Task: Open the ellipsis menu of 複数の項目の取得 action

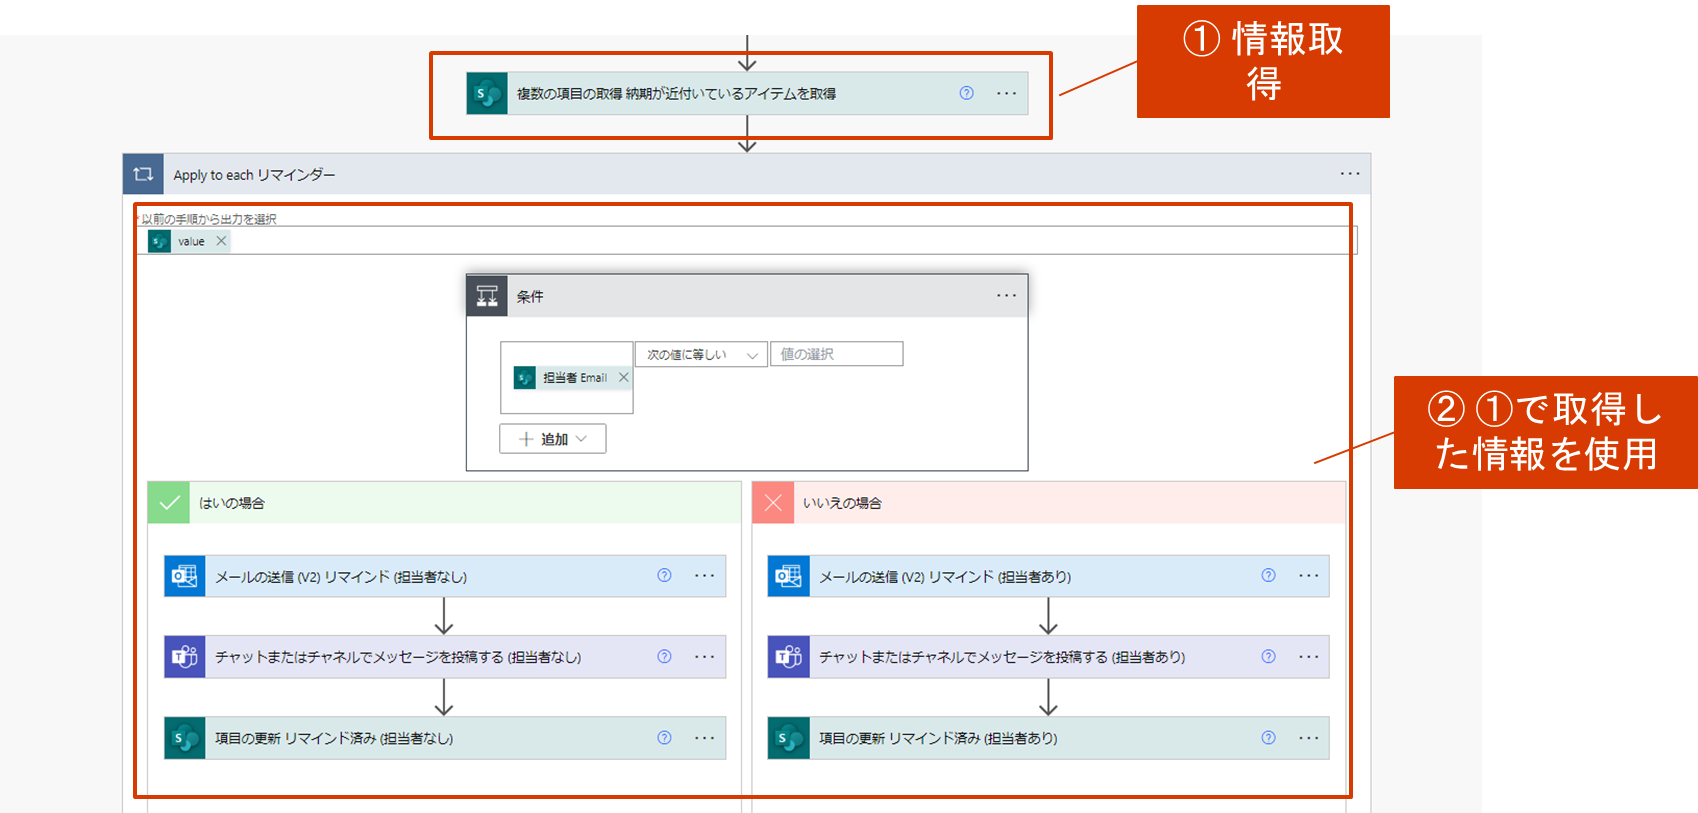Action: [x=1006, y=93]
